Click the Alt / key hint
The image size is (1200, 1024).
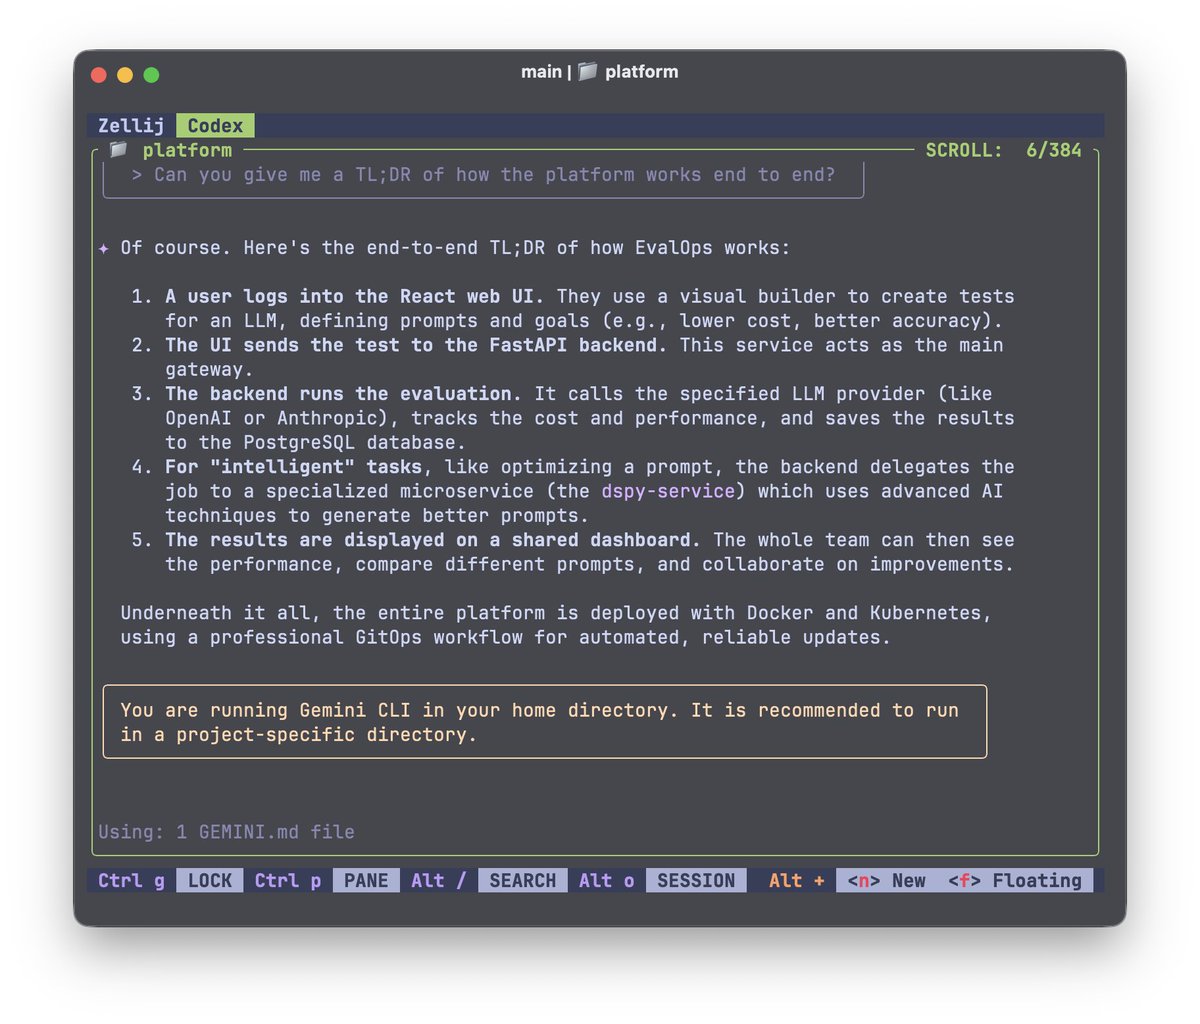pyautogui.click(x=438, y=881)
